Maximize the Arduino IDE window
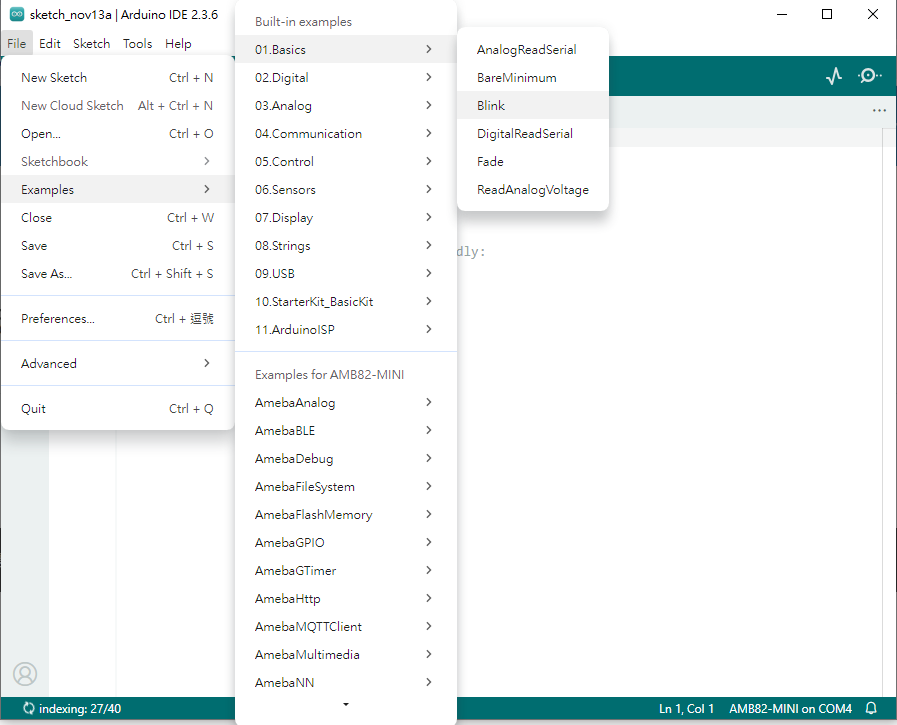897x725 pixels. pyautogui.click(x=827, y=14)
